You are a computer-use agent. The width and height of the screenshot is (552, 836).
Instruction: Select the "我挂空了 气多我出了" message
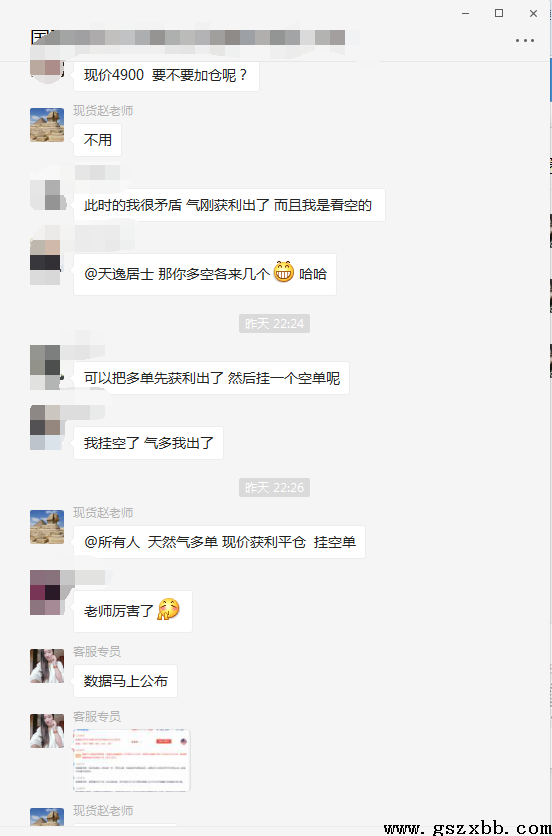pyautogui.click(x=148, y=443)
